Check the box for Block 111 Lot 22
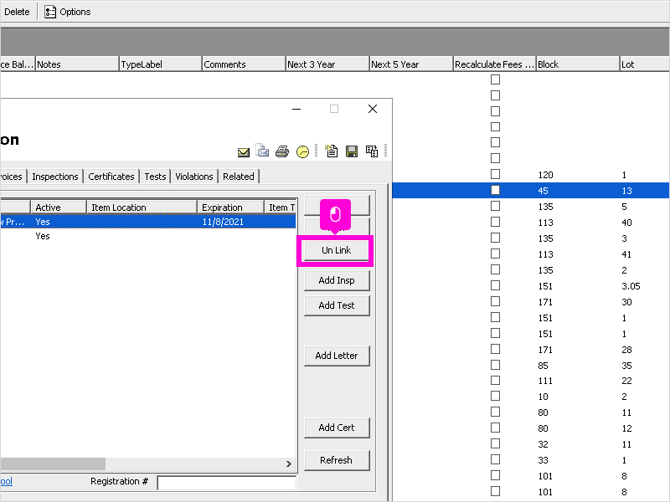This screenshot has height=502, width=670. click(x=495, y=380)
